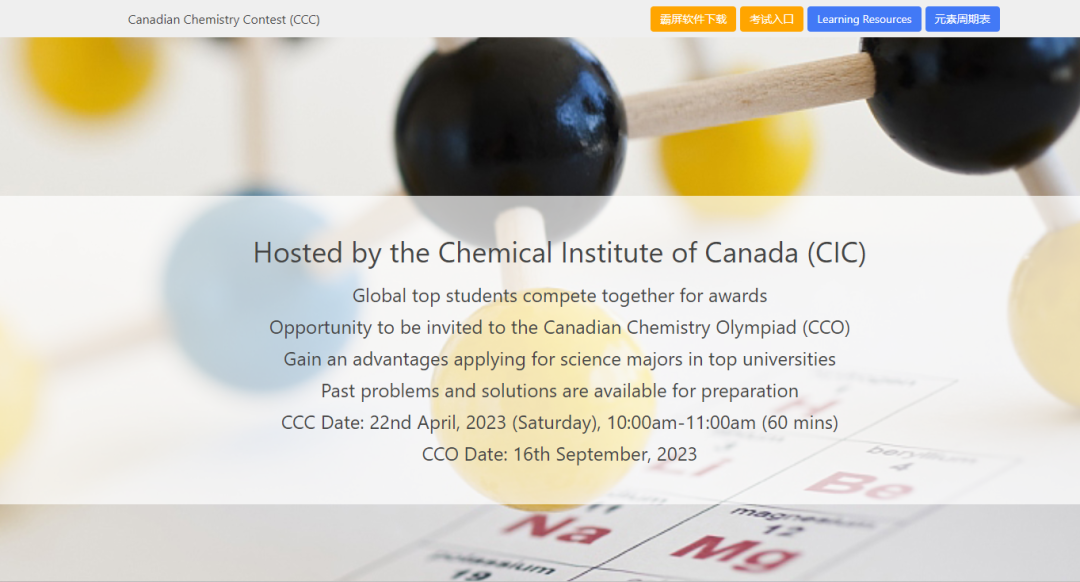Click the Be element in background image
Viewport: 1080px width, 582px height.
pyautogui.click(x=858, y=484)
